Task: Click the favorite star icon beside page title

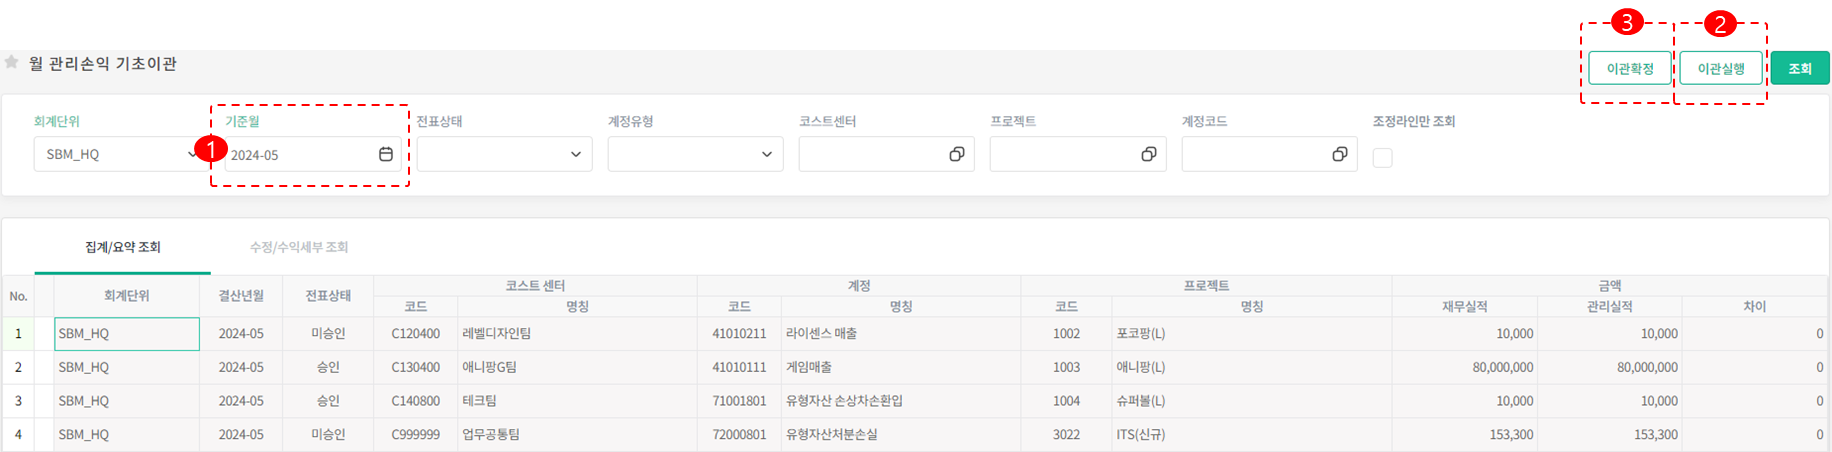Action: [x=12, y=62]
